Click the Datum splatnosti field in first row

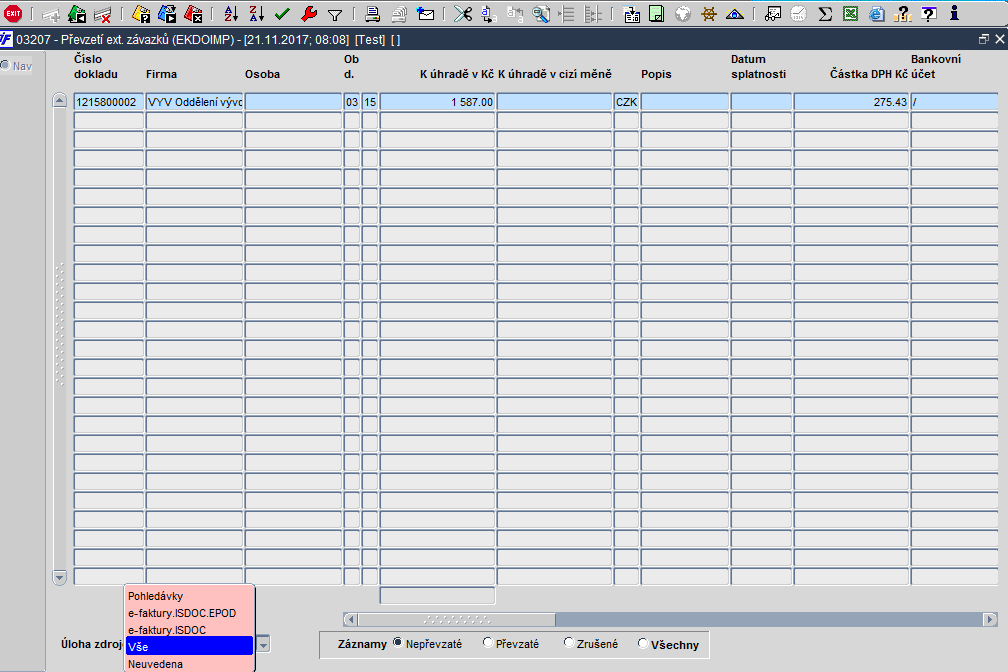[761, 102]
